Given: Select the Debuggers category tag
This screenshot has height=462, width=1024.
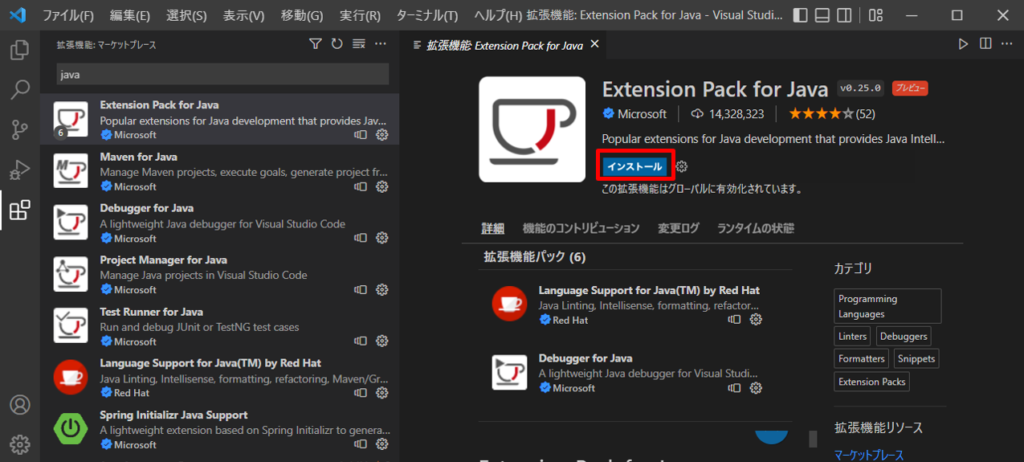Looking at the screenshot, I should tap(903, 337).
